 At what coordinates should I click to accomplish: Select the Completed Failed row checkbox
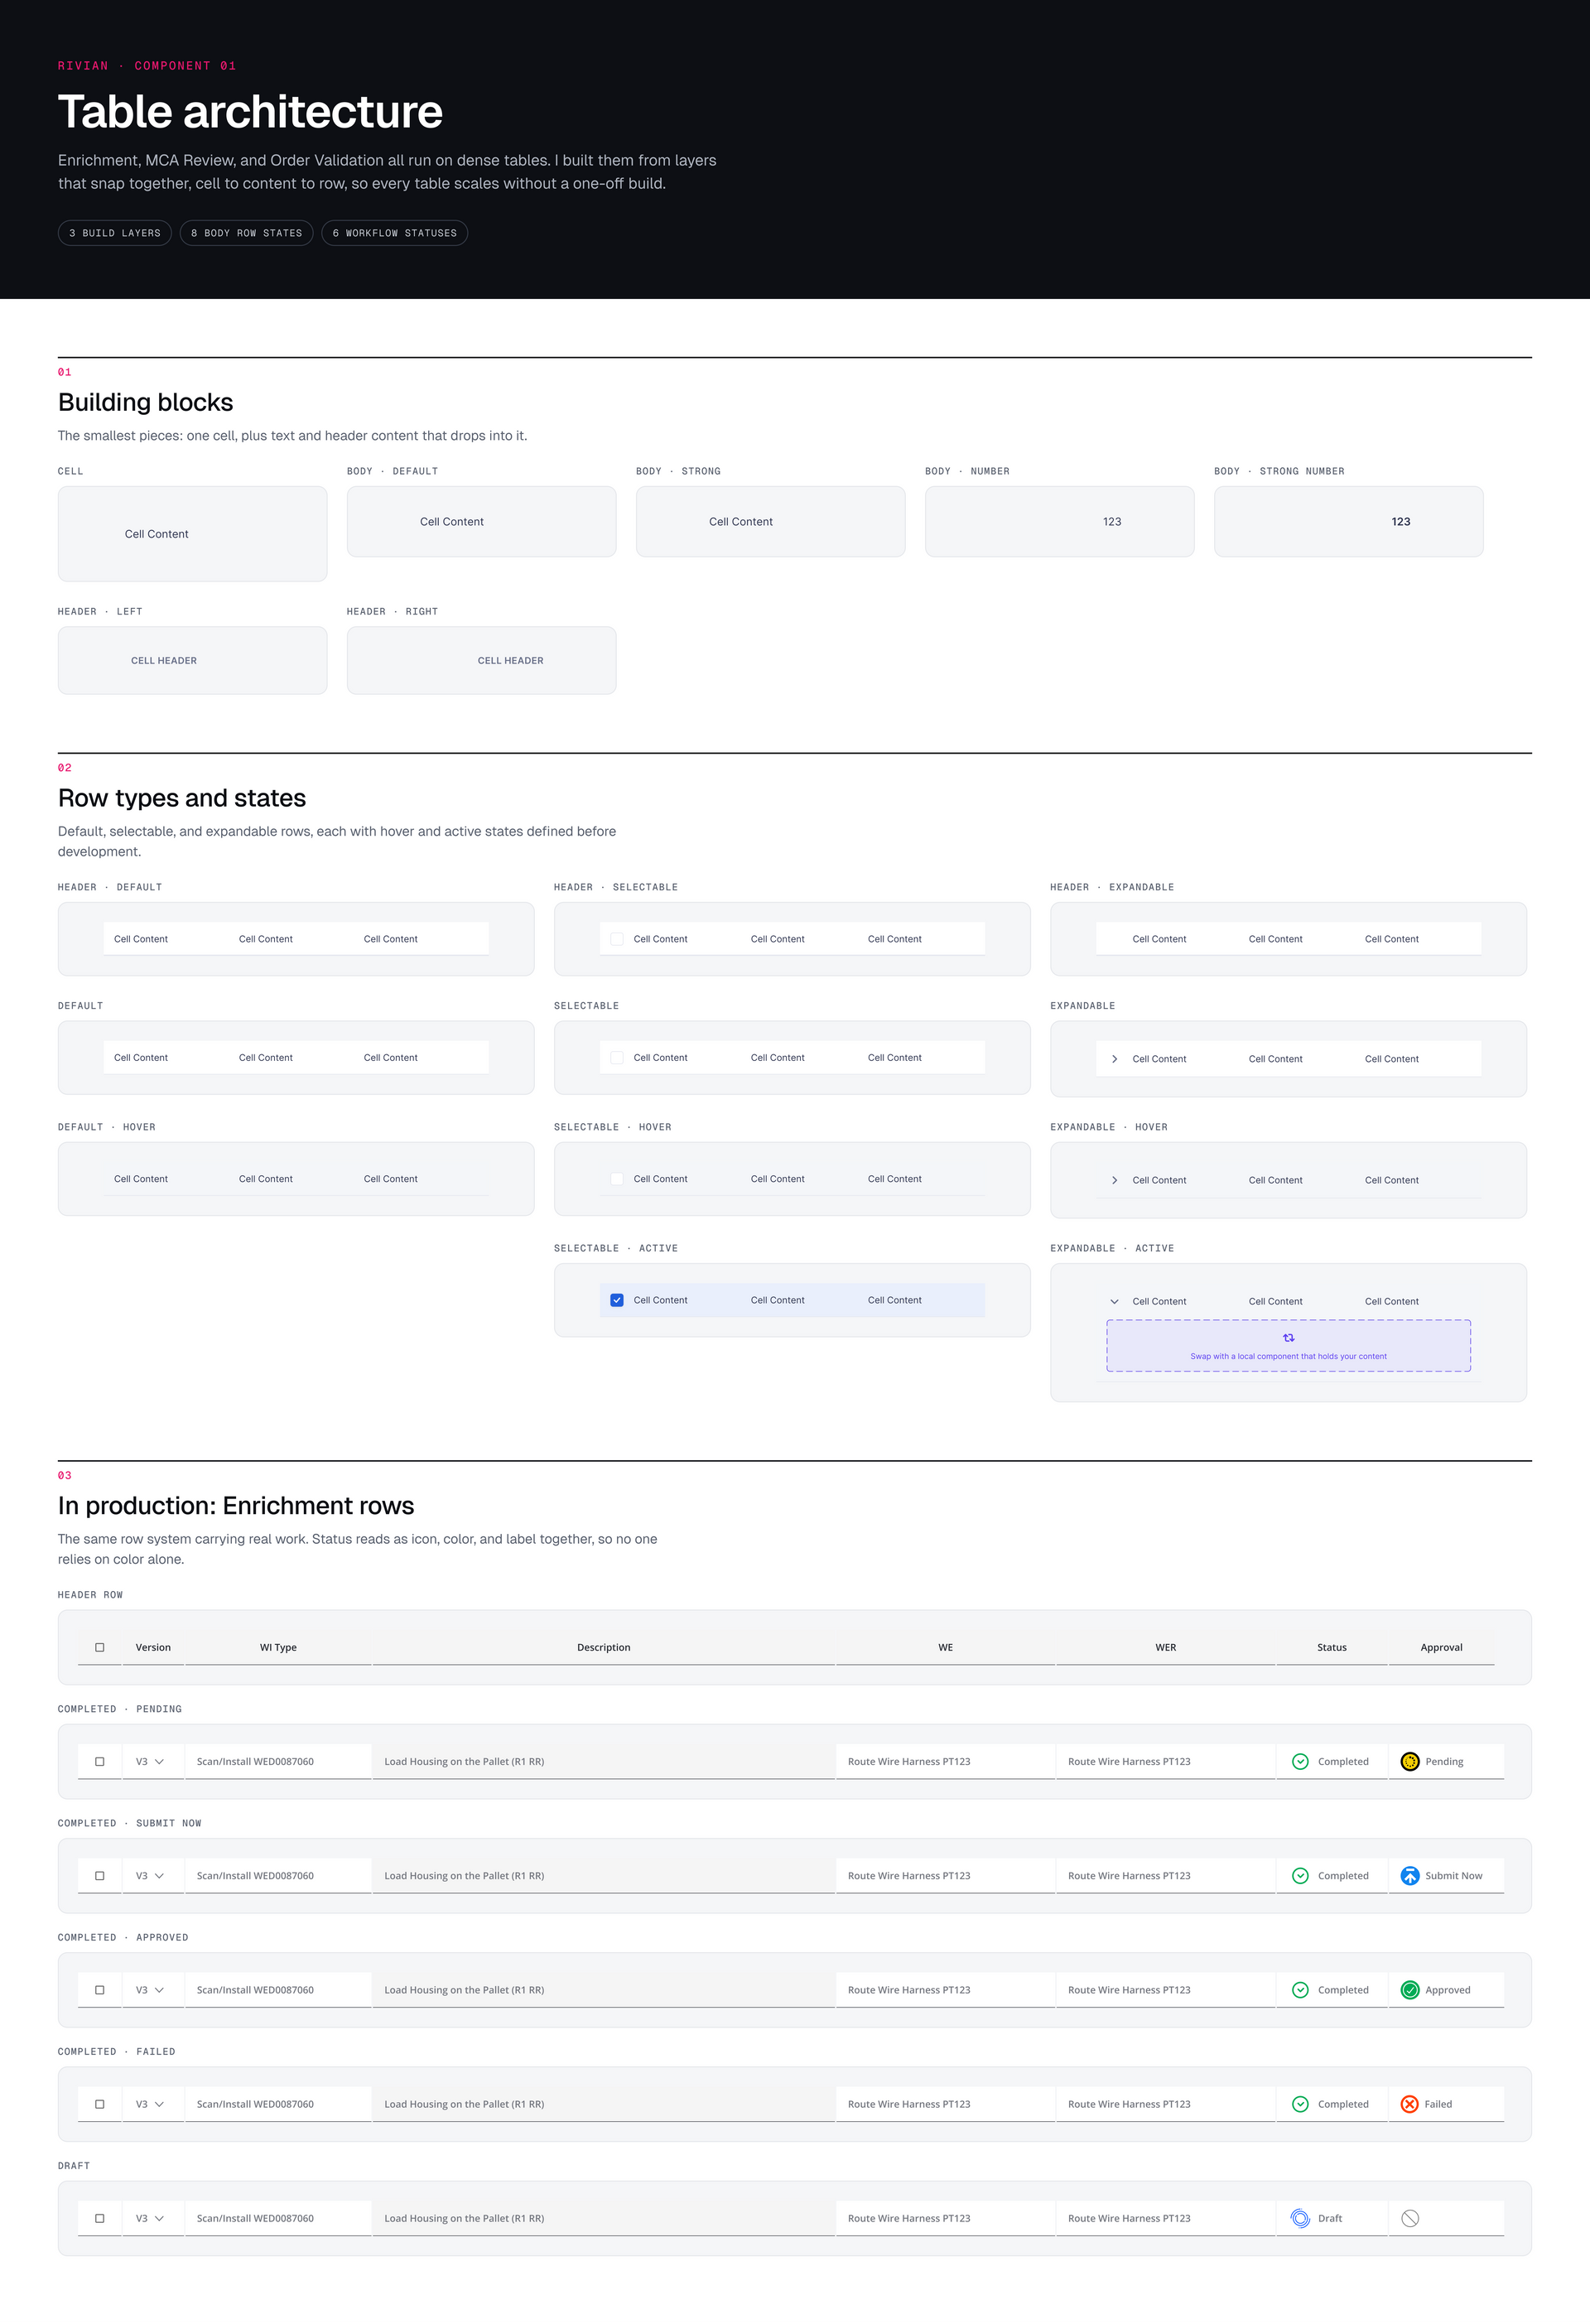click(x=100, y=2103)
